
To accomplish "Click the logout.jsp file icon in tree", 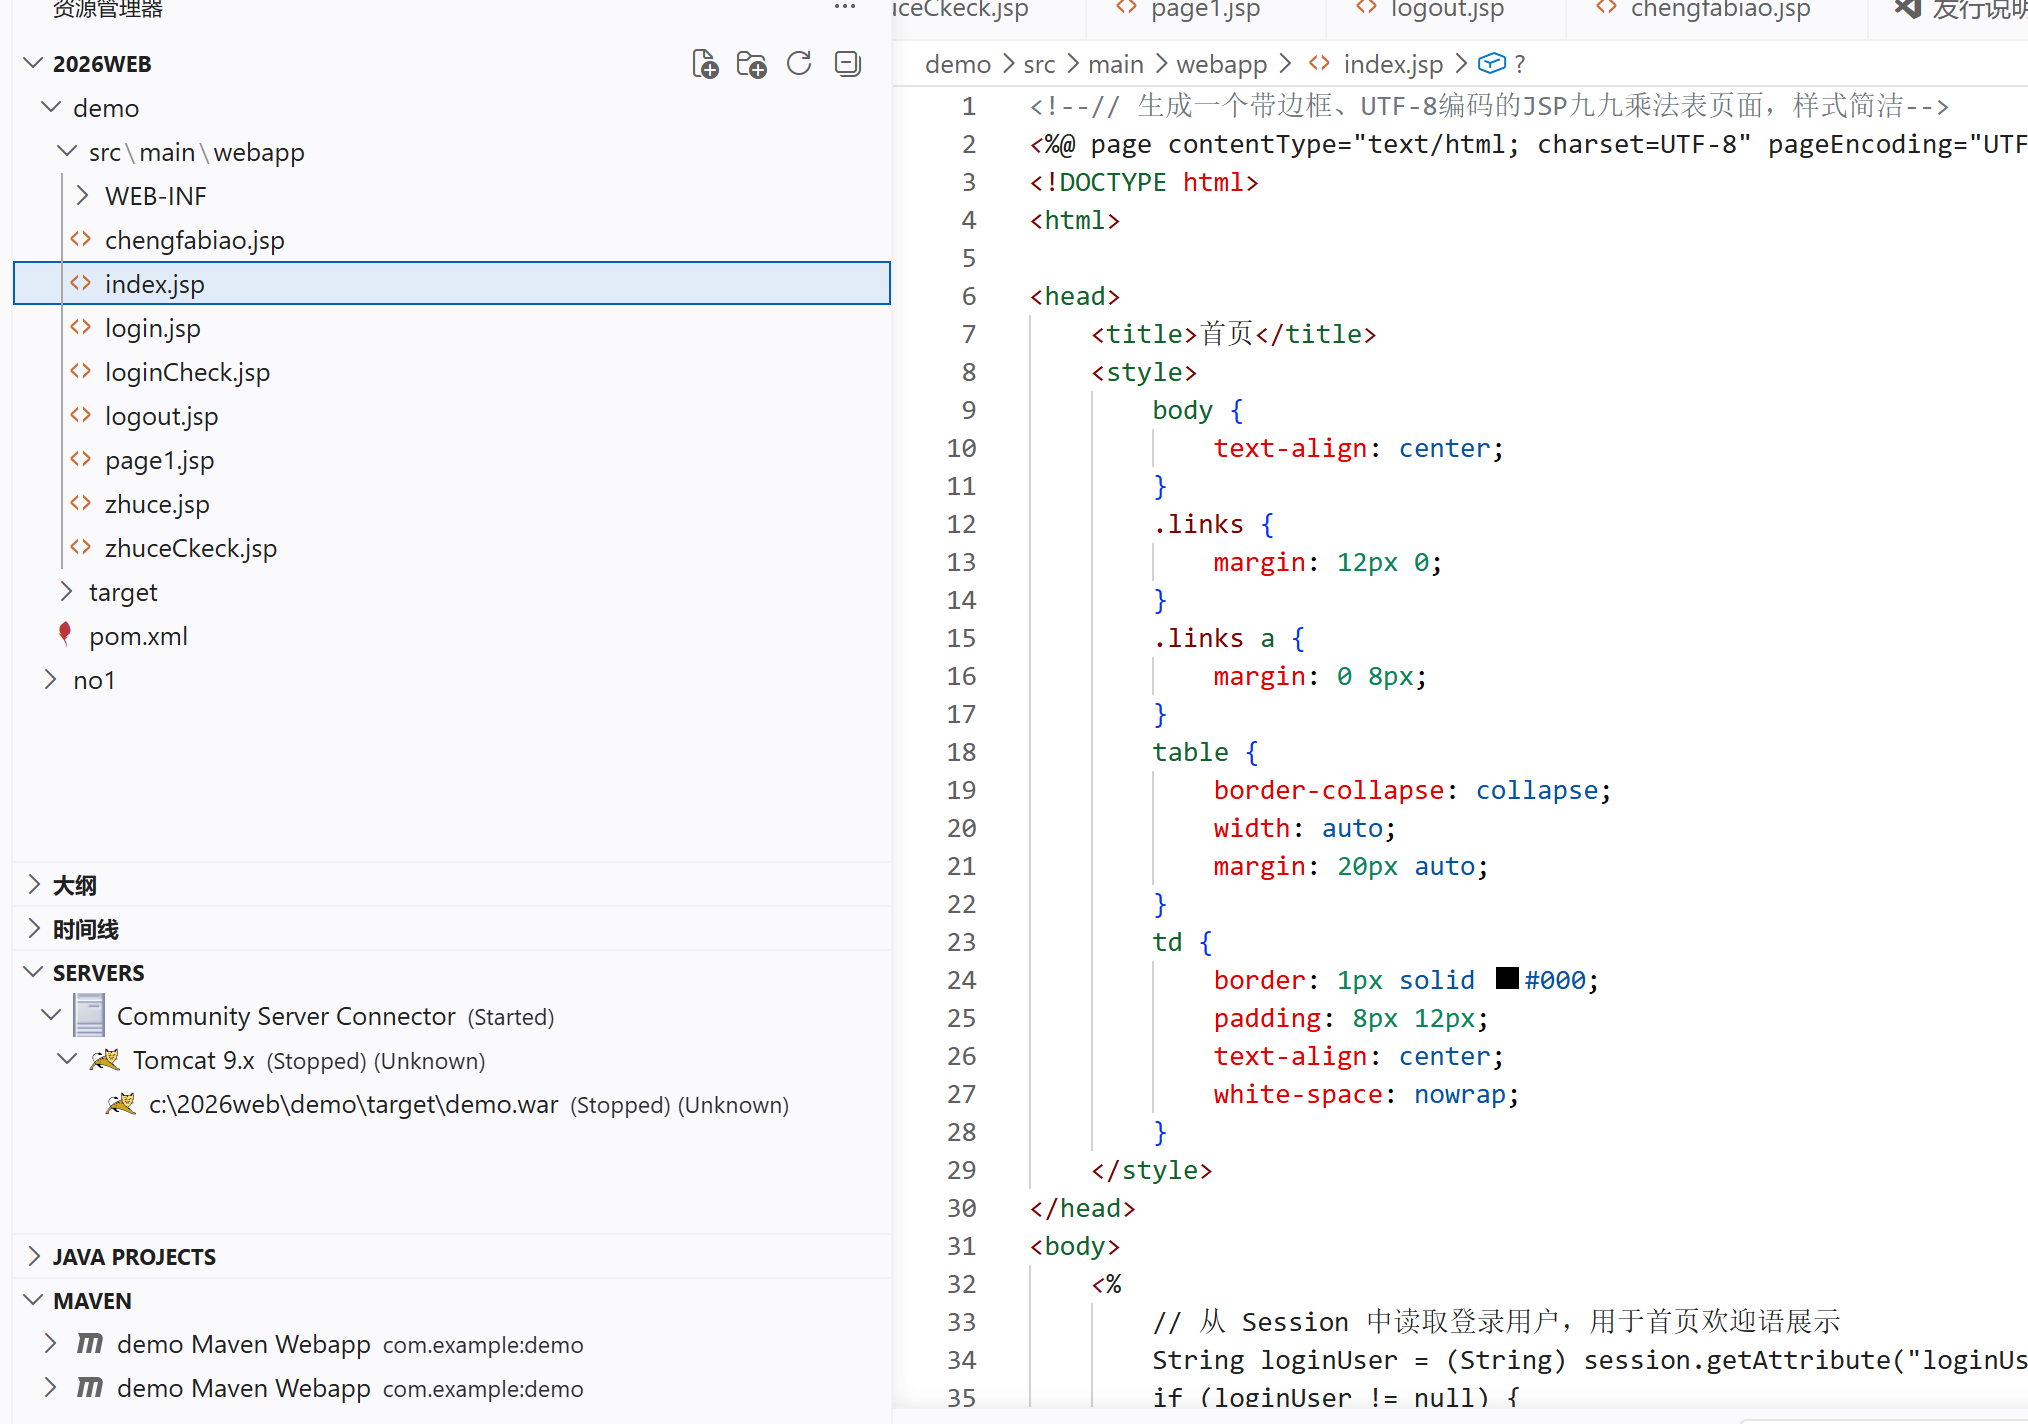I will tap(81, 416).
